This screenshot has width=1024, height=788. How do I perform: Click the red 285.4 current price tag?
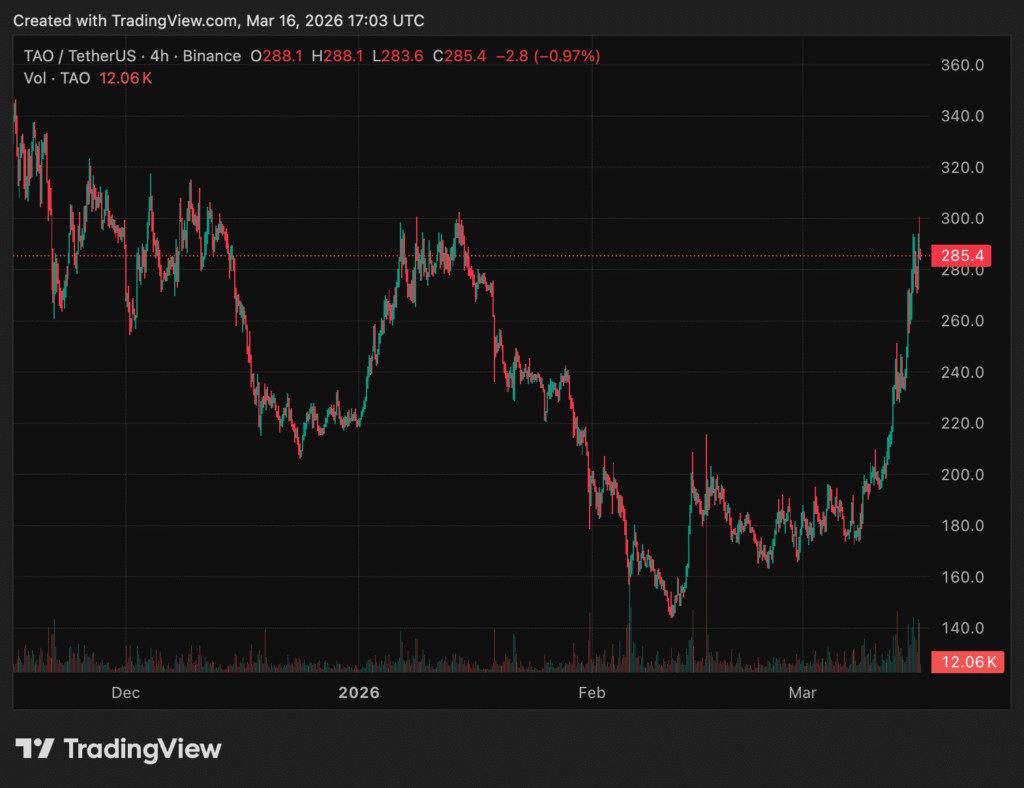point(963,256)
